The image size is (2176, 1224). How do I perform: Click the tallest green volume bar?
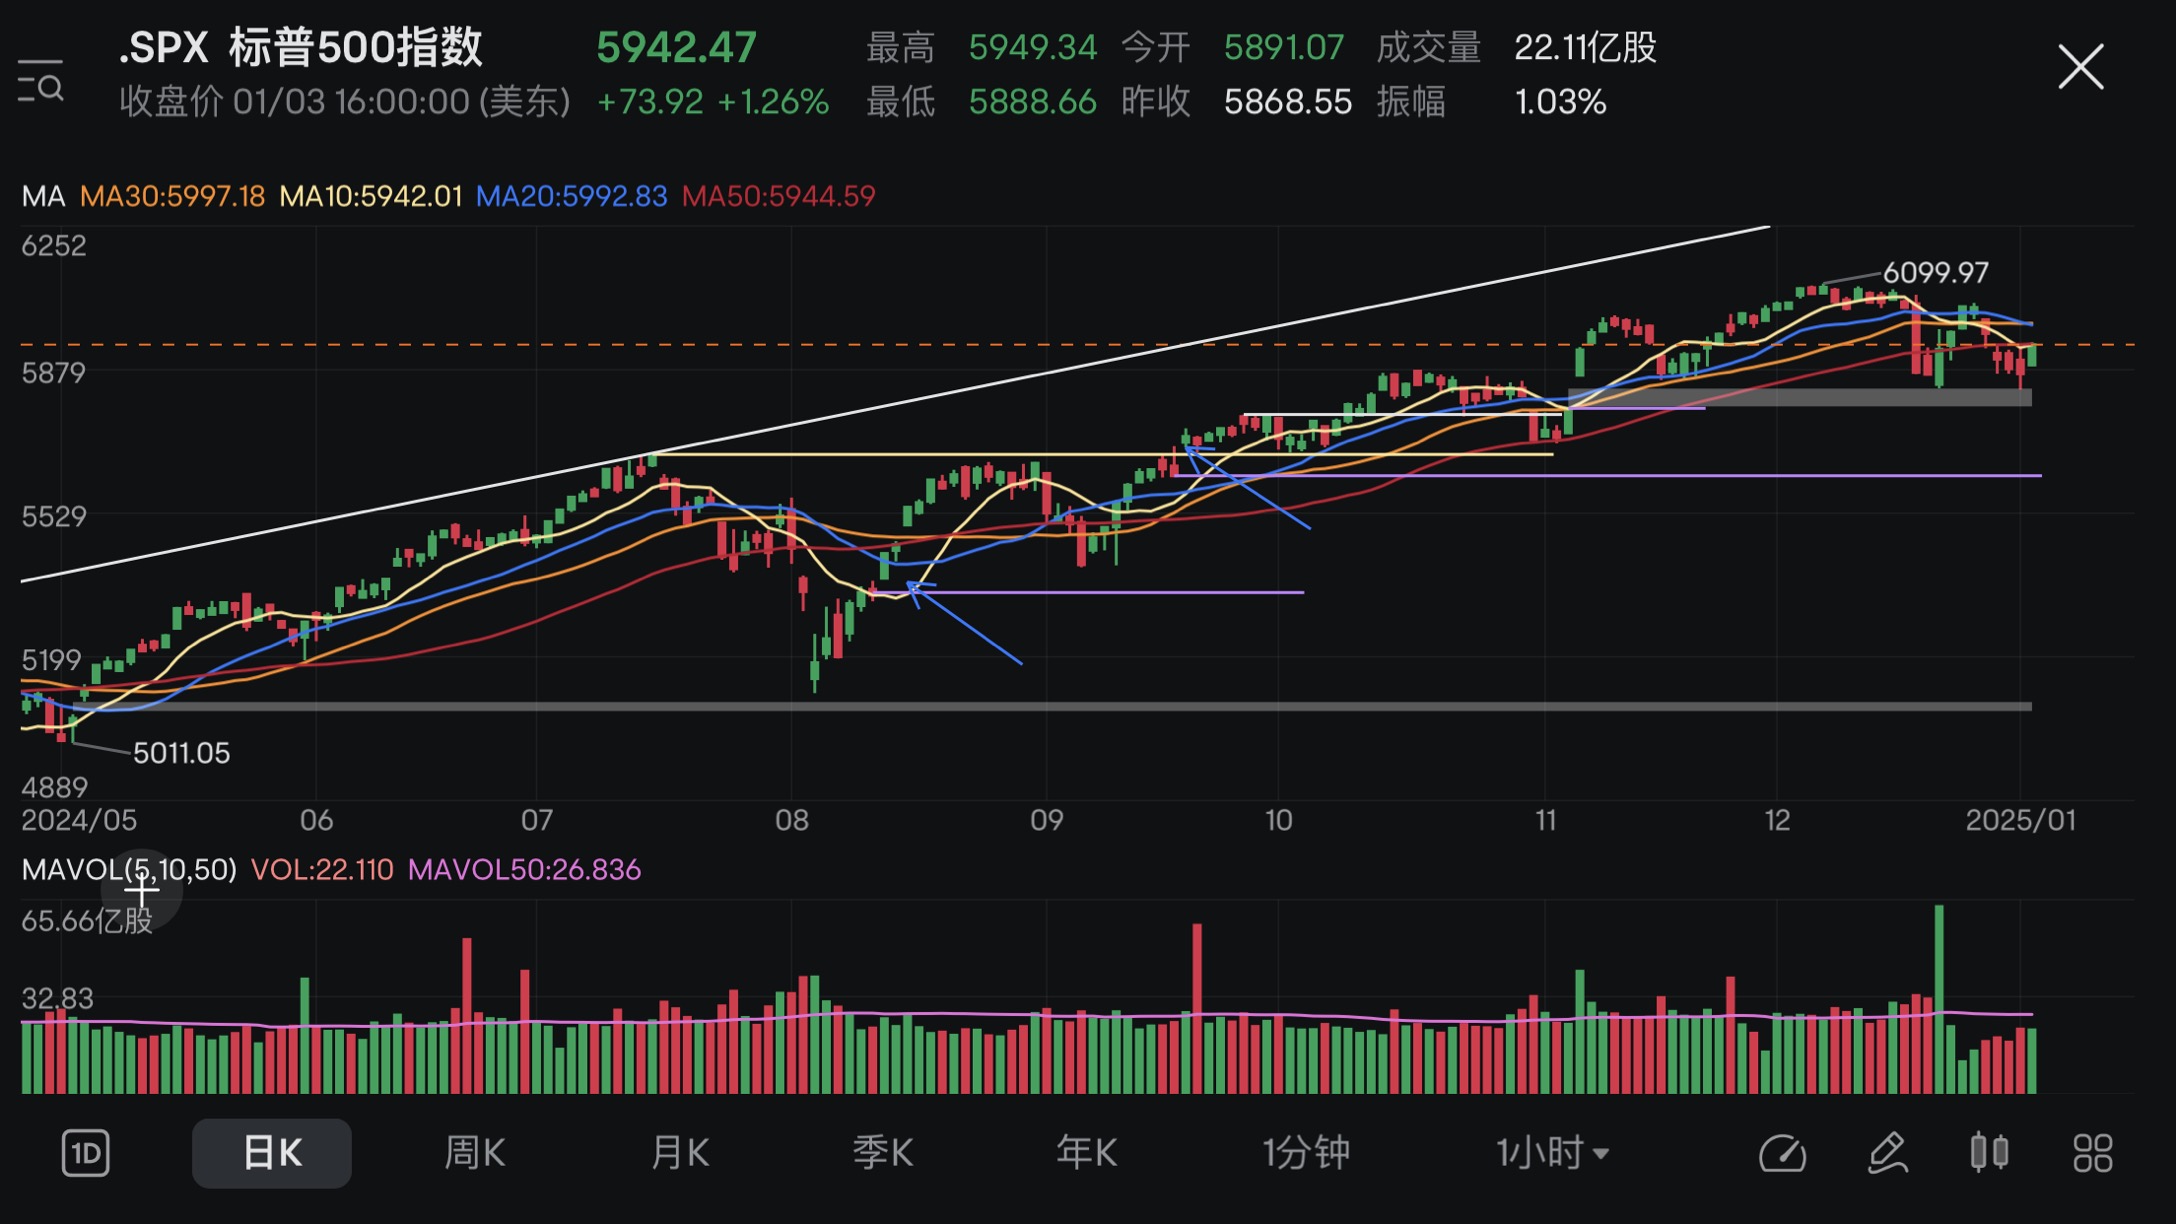coord(1940,998)
